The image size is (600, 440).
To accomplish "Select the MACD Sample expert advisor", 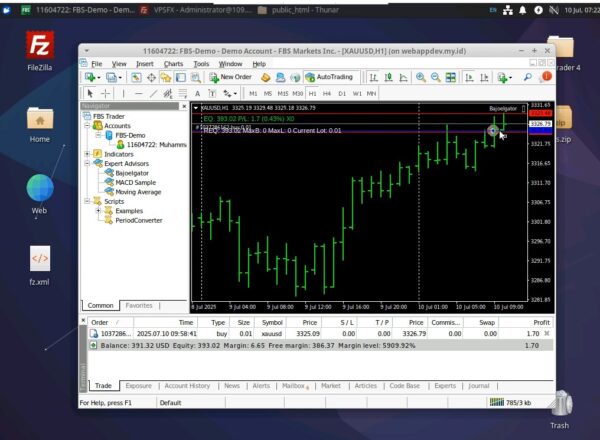I will 135,183.
